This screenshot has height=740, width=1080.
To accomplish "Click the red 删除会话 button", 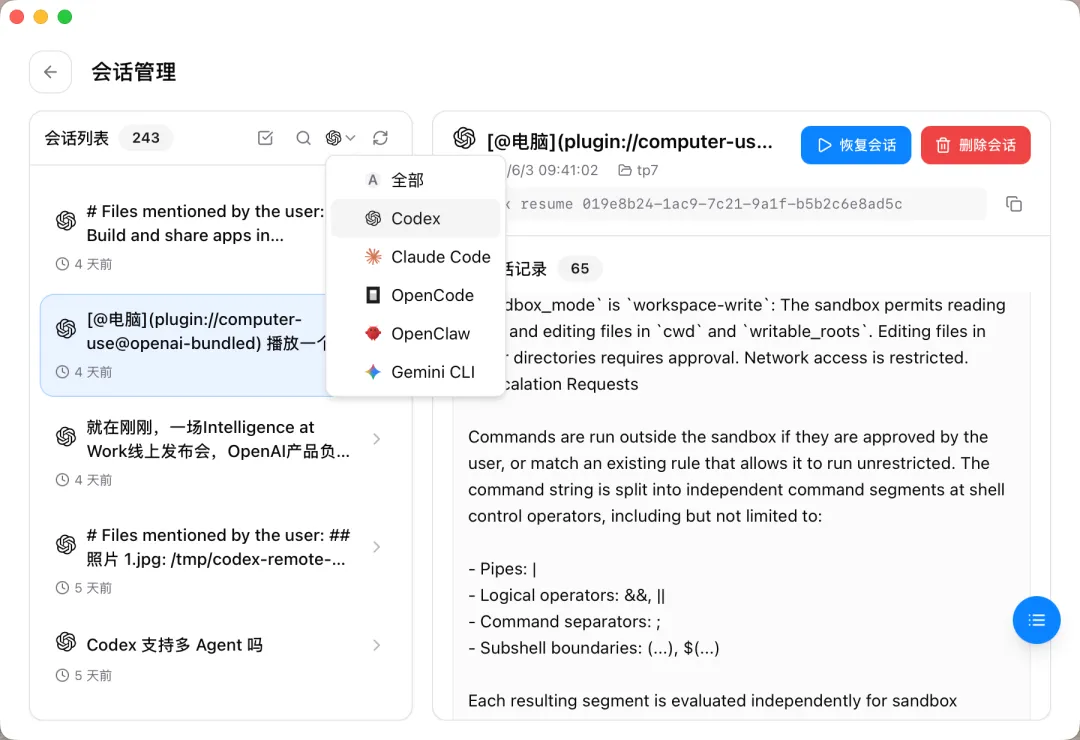I will tap(975, 145).
